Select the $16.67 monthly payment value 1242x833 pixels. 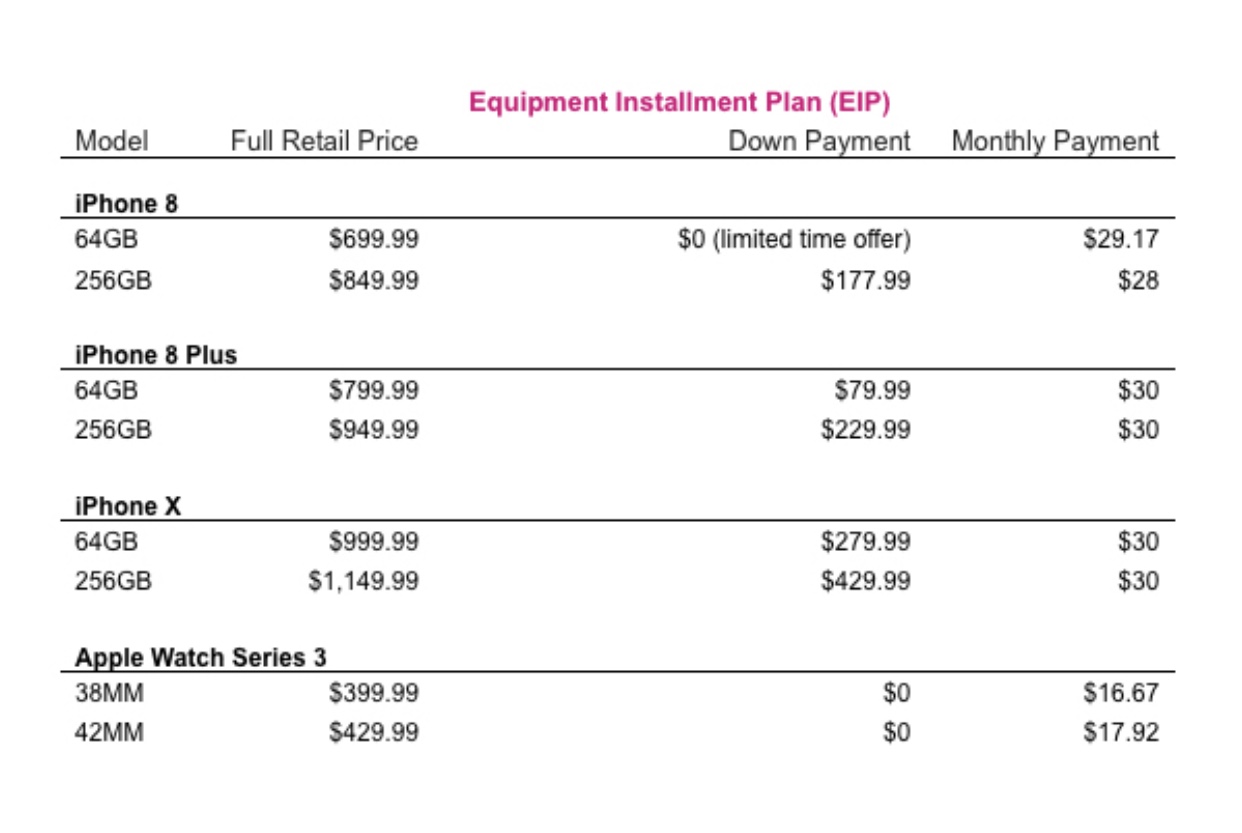click(x=1121, y=693)
